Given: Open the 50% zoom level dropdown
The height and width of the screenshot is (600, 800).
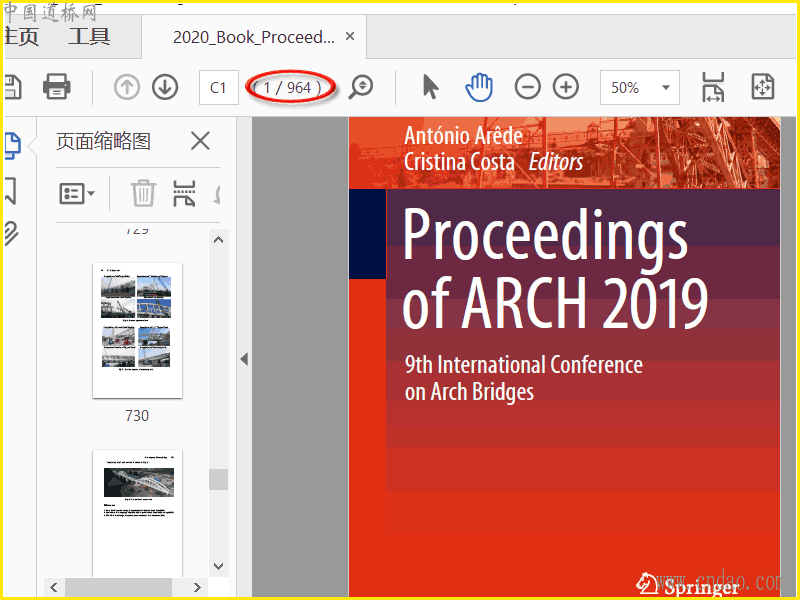Looking at the screenshot, I should pyautogui.click(x=640, y=87).
